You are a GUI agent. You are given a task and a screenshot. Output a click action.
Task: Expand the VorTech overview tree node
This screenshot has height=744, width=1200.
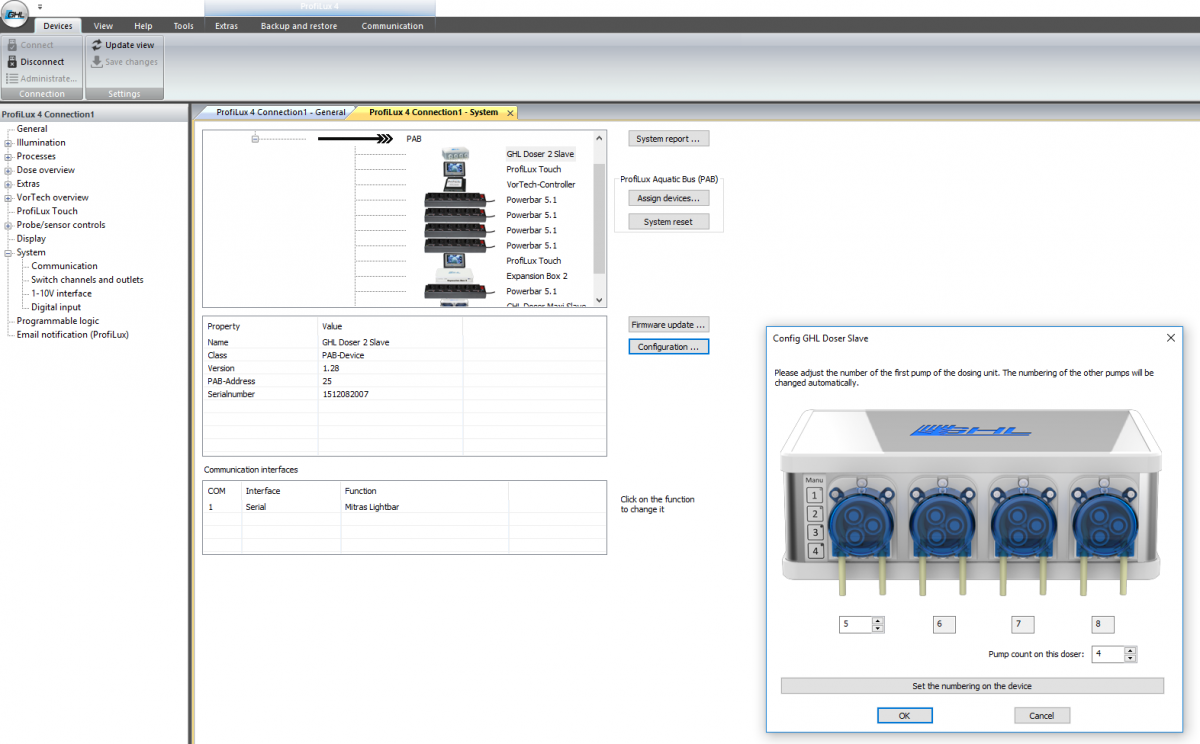(x=8, y=198)
